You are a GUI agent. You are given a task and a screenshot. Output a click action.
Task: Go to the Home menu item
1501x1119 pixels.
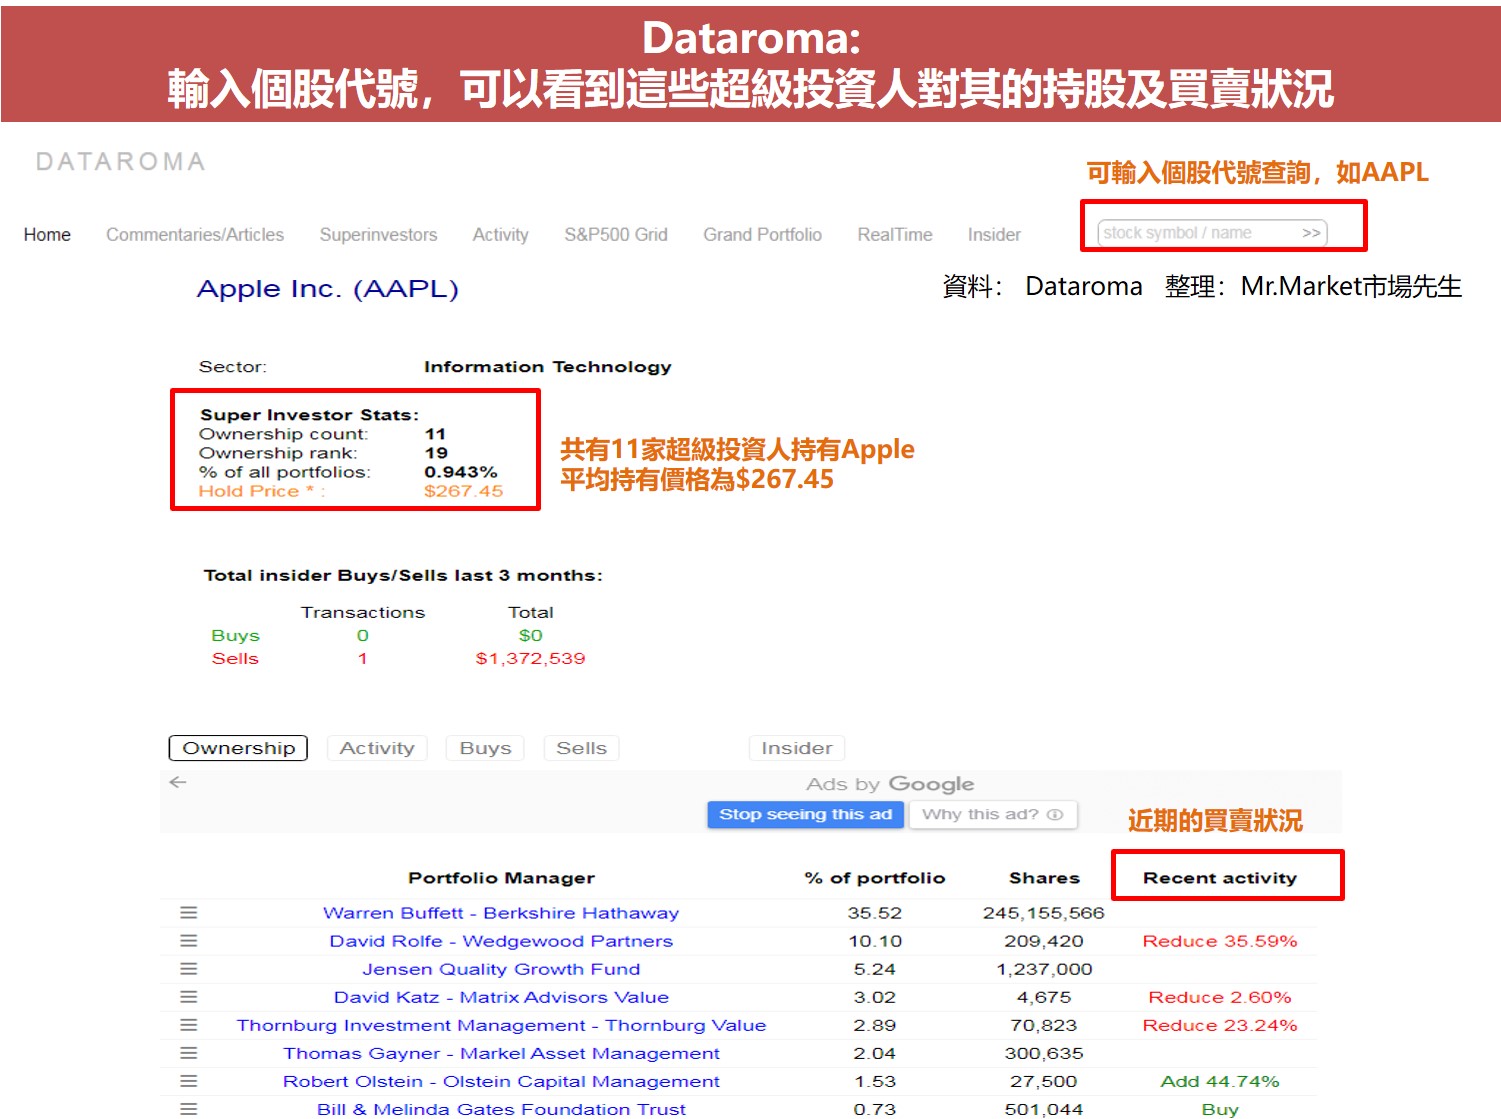pyautogui.click(x=47, y=235)
